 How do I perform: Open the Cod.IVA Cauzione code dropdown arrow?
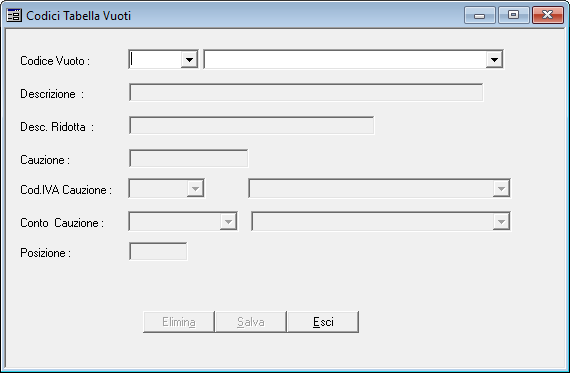(x=195, y=189)
